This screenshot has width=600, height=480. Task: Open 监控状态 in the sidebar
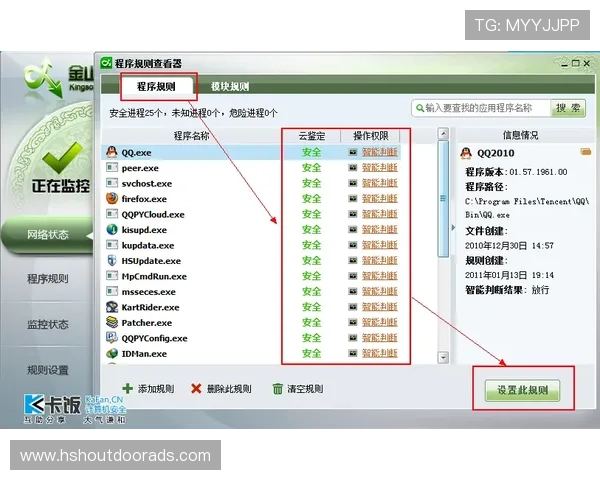[47, 324]
